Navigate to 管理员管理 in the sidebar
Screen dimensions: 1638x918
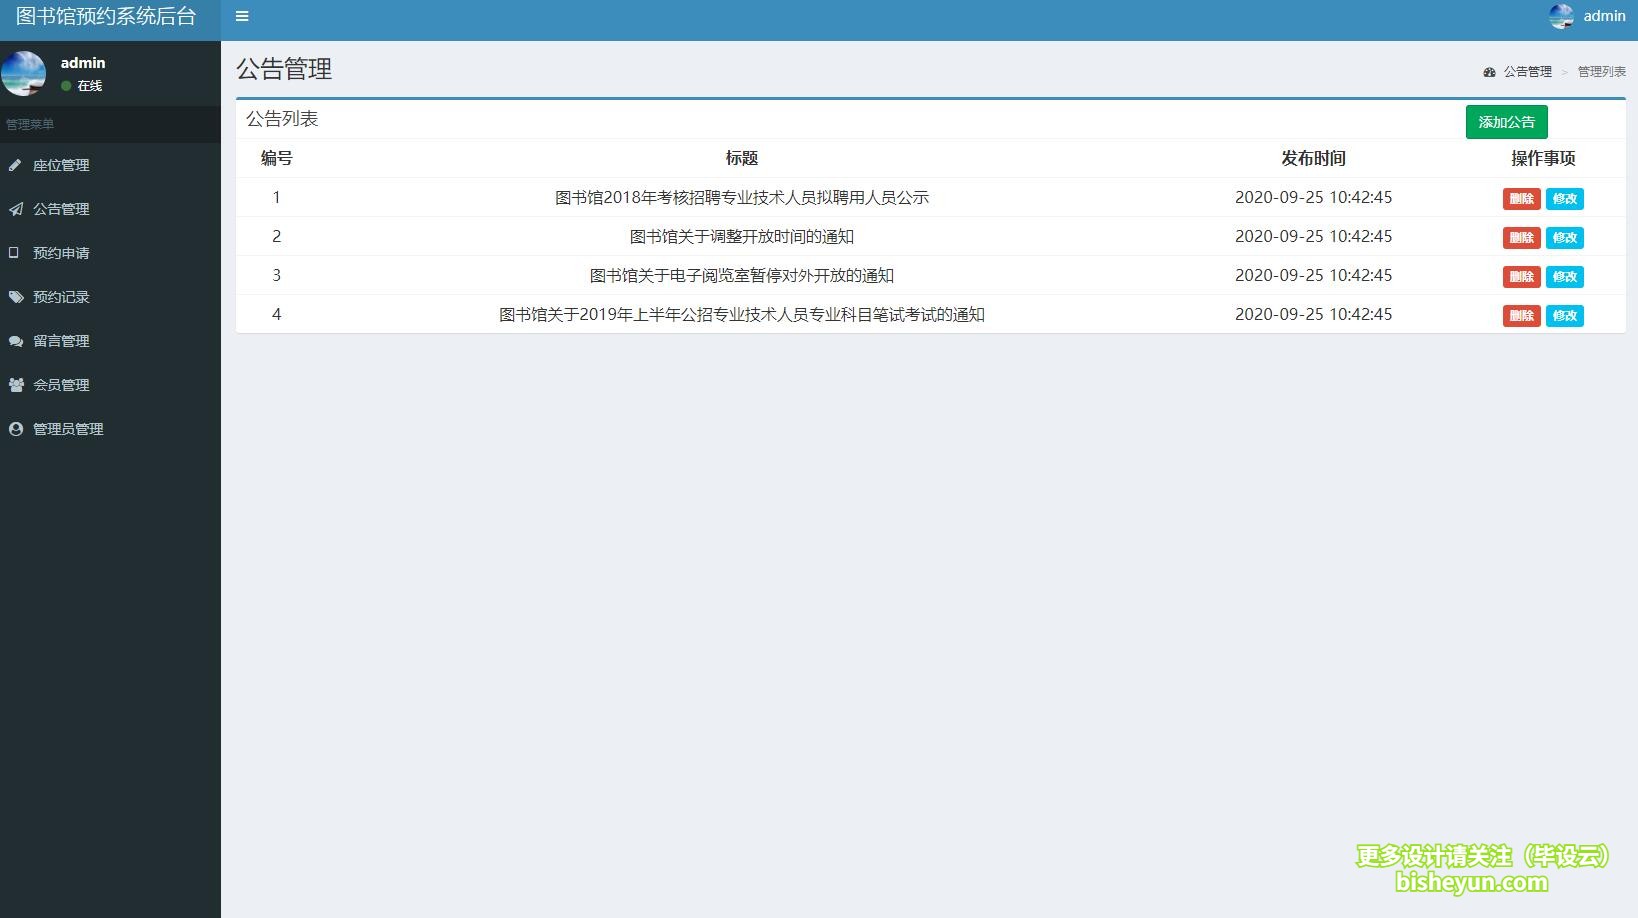(110, 429)
